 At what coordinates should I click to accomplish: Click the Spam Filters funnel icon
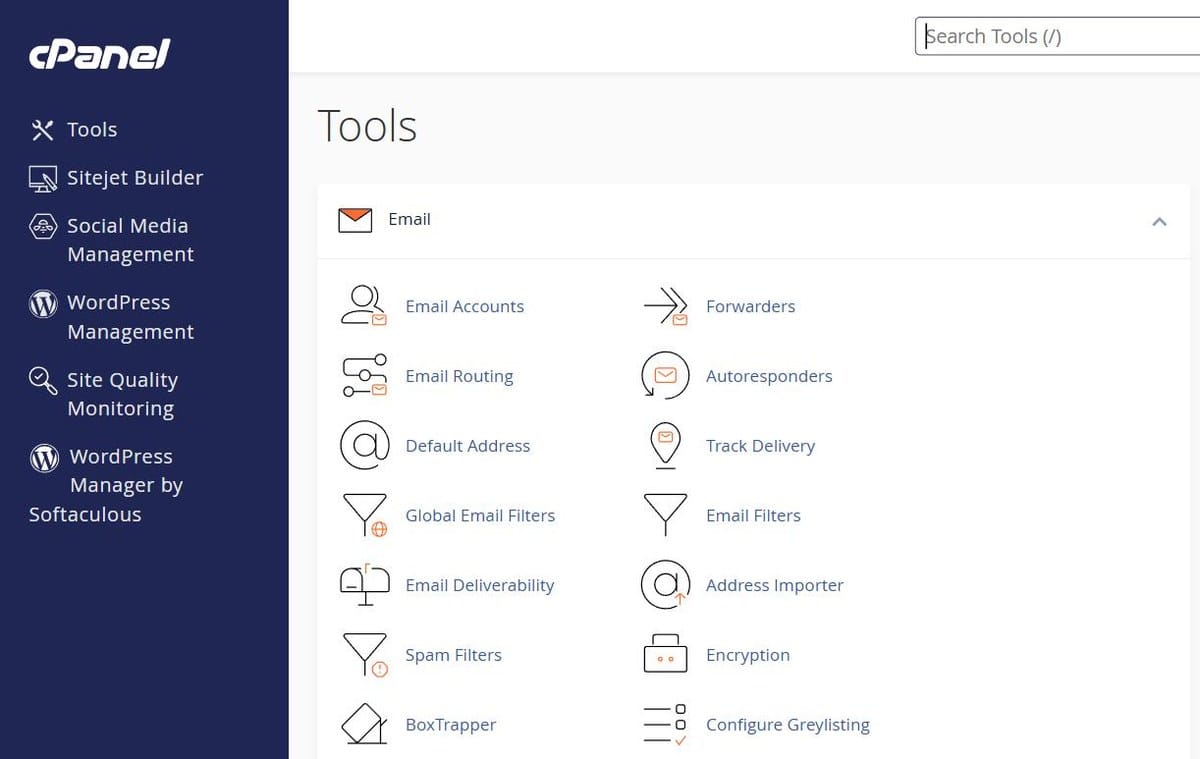tap(364, 656)
